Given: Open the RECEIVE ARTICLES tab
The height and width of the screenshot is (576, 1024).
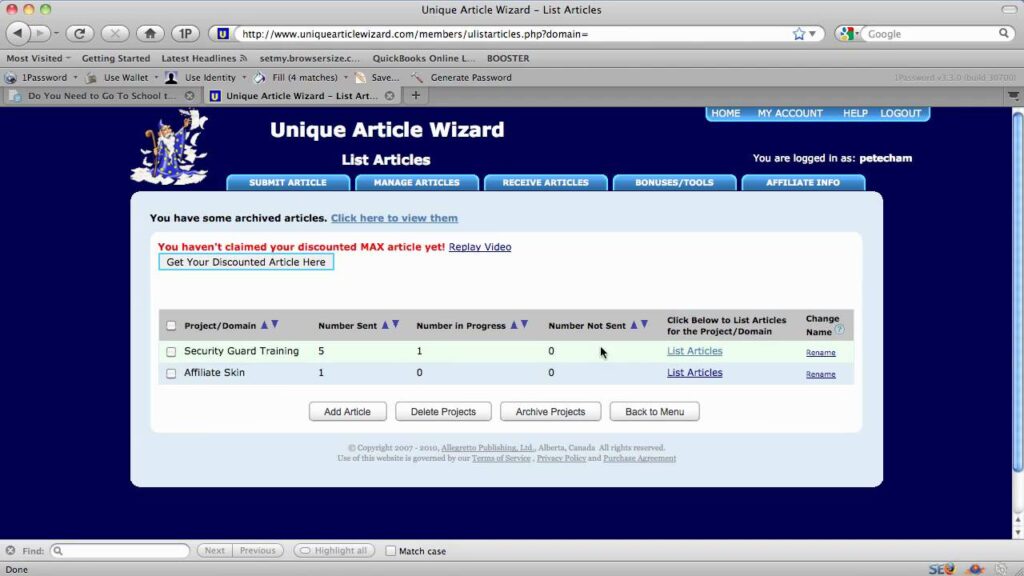Looking at the screenshot, I should [x=545, y=182].
